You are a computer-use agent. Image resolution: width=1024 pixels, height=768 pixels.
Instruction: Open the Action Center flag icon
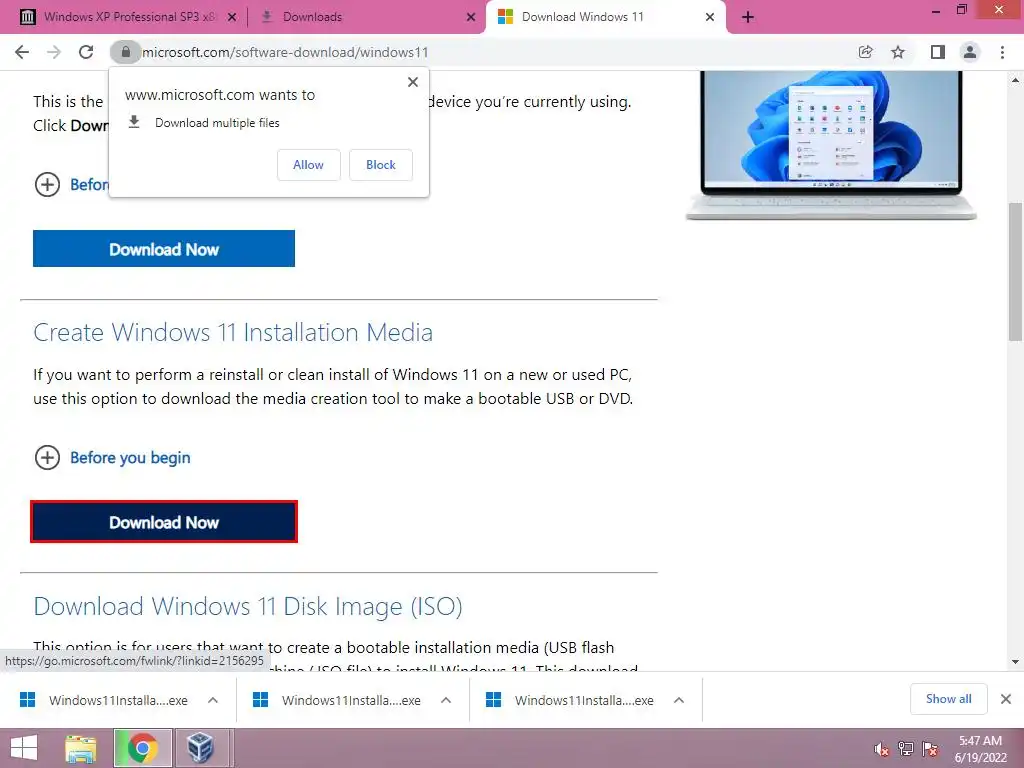(930, 749)
